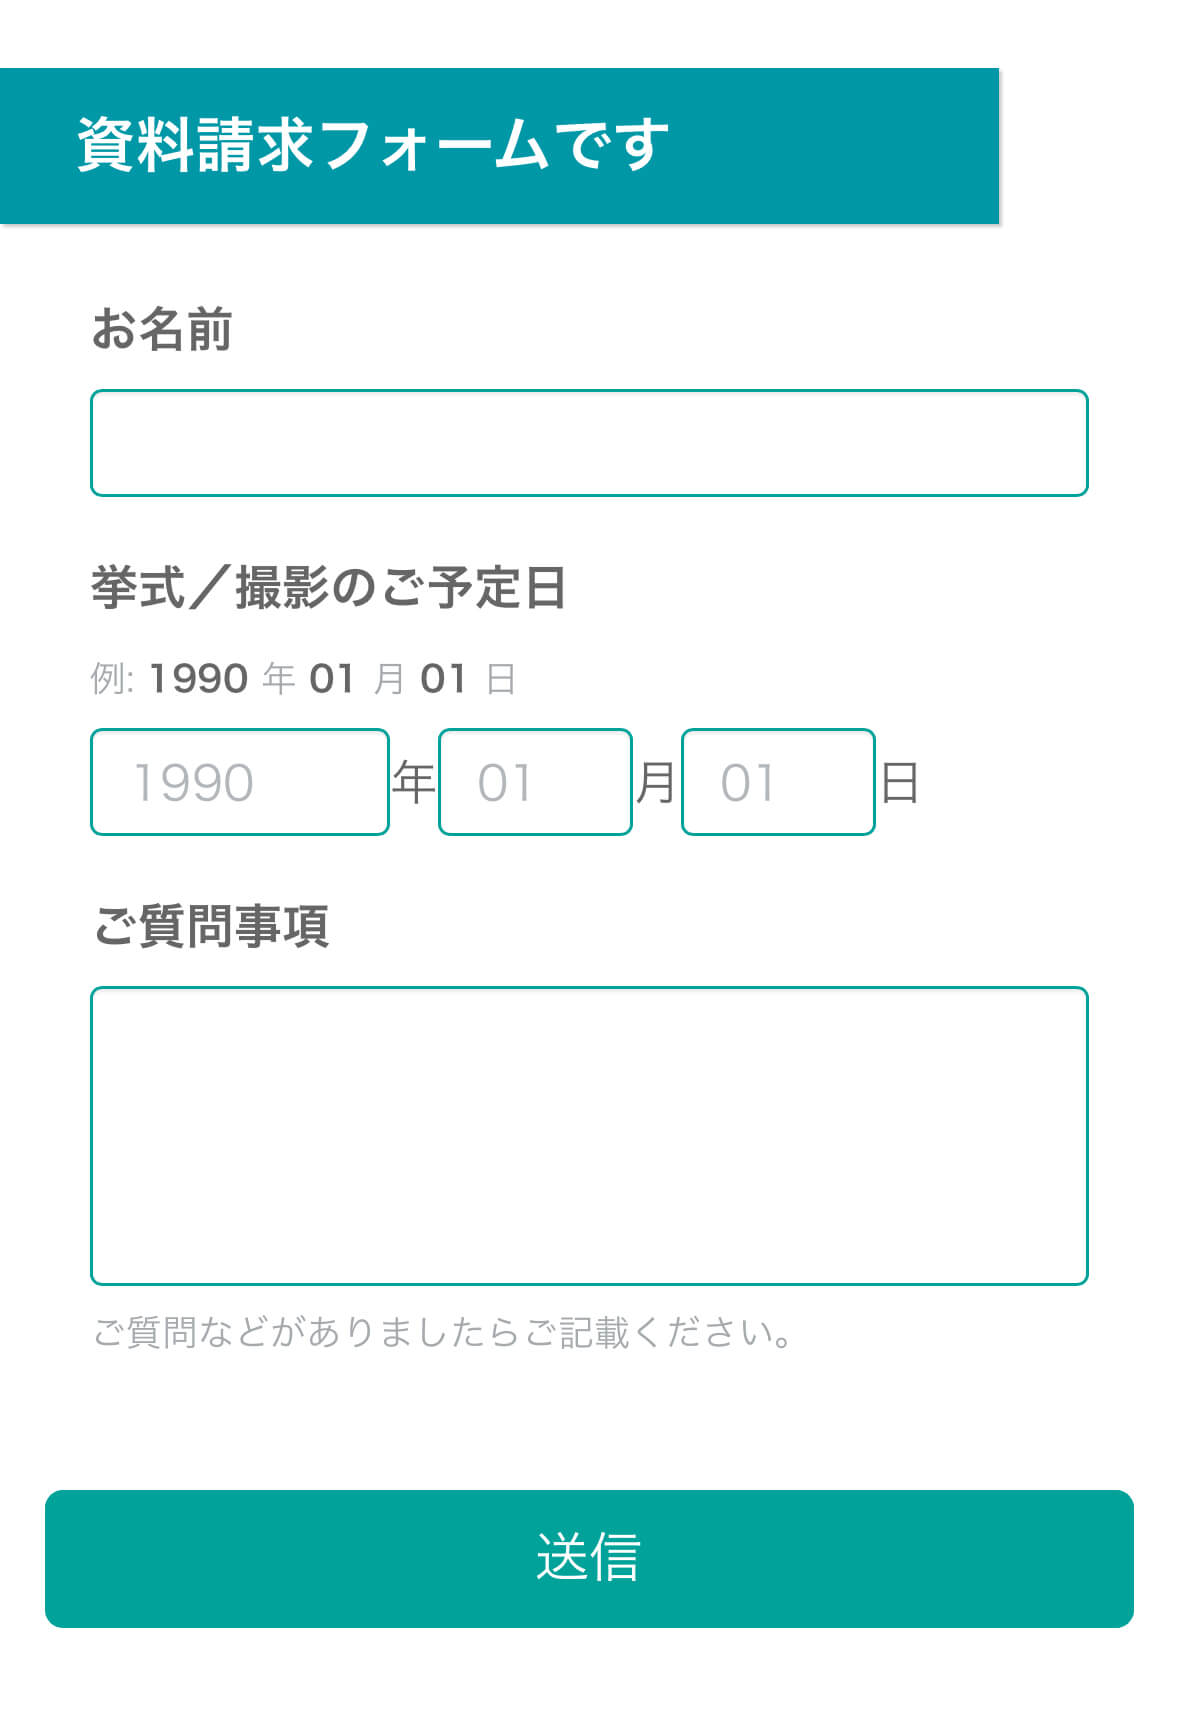The height and width of the screenshot is (1714, 1179).
Task: Click the 挙式／撮影のご予定日 label
Action: click(329, 587)
